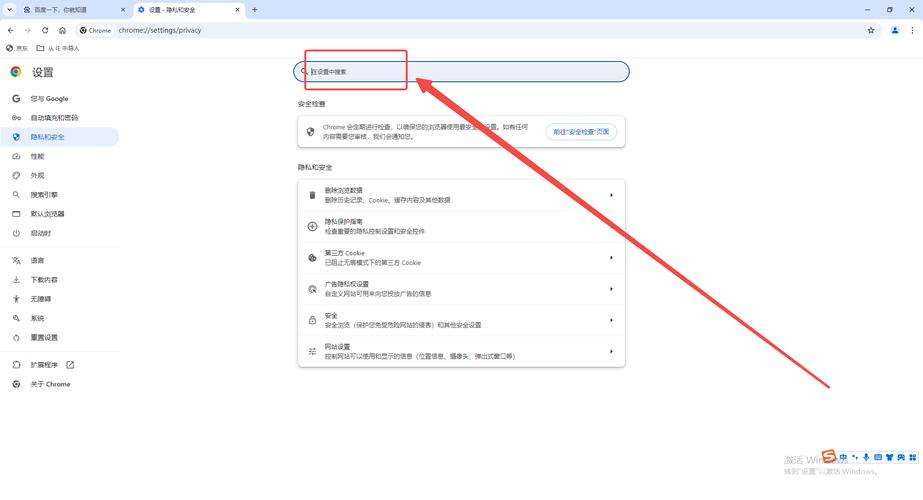Viewport: 923px width, 500px height.
Task: Expand arrow on 删除浏览数据 row
Action: 611,195
